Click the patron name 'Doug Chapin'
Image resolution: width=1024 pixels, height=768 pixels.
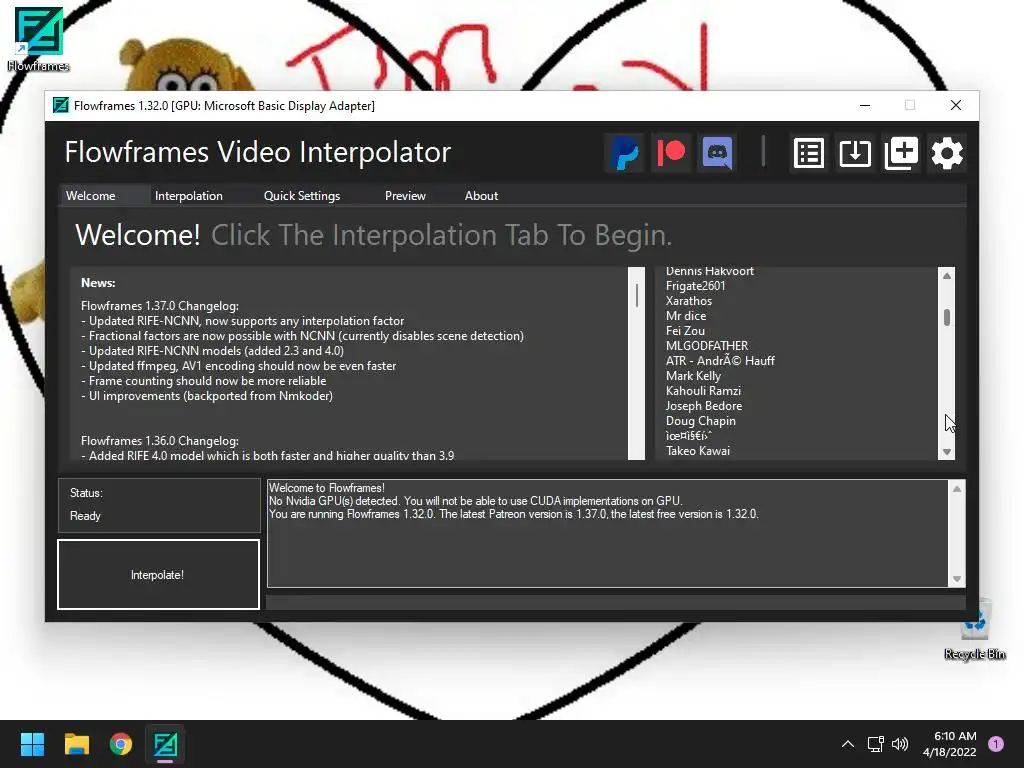coord(701,421)
